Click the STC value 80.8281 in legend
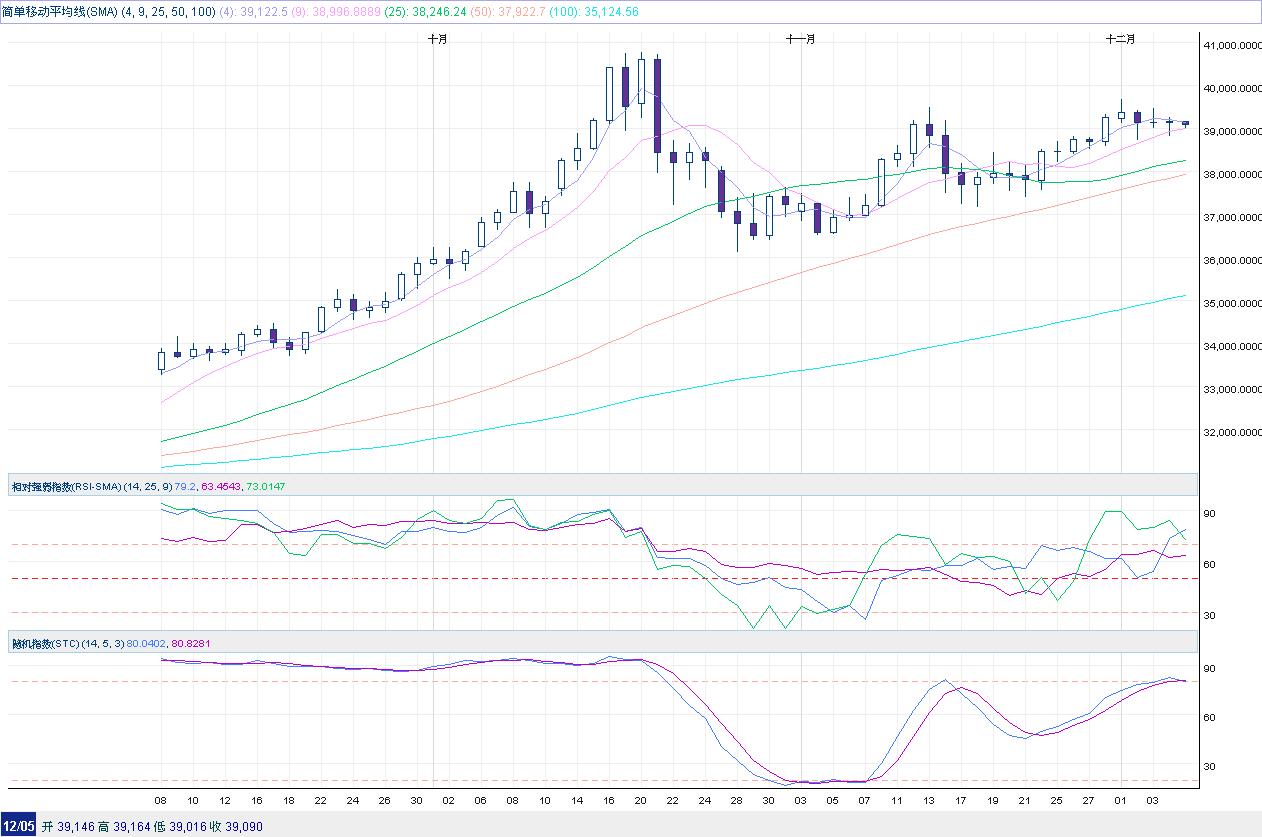The width and height of the screenshot is (1262, 837). (193, 643)
